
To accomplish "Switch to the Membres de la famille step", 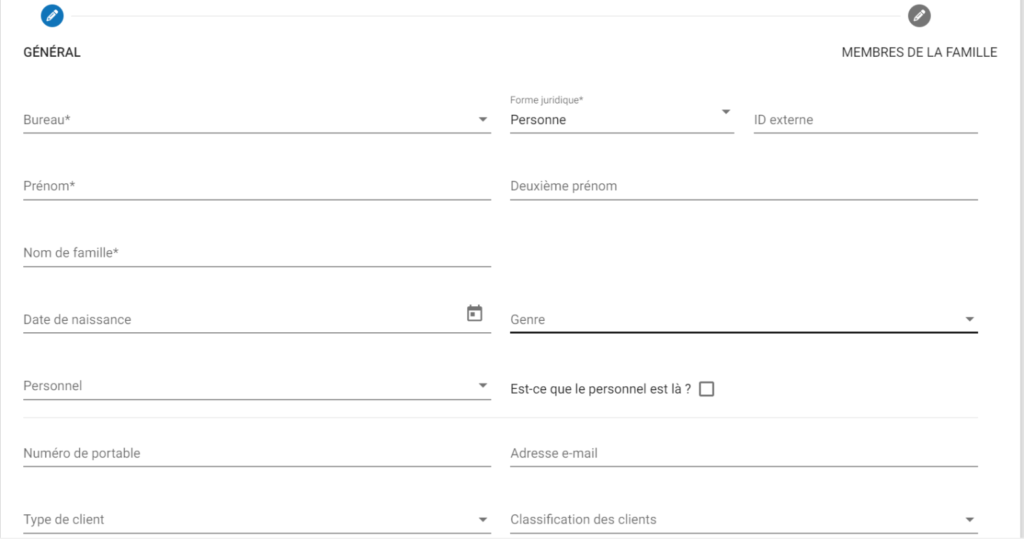I will (x=919, y=52).
